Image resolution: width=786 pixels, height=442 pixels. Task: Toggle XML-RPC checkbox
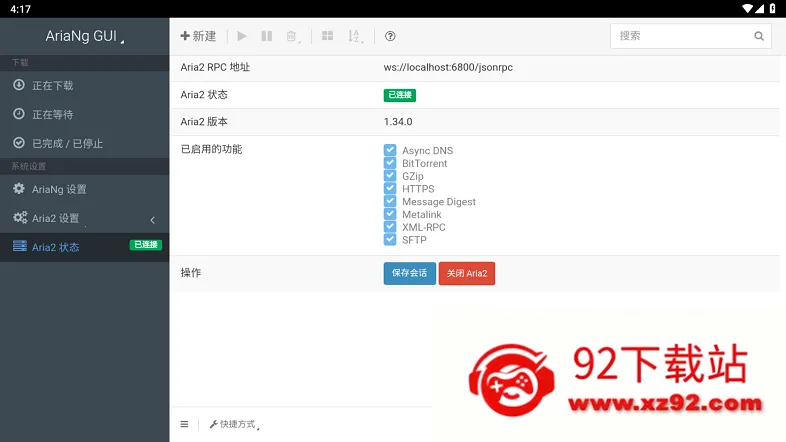[x=390, y=227]
